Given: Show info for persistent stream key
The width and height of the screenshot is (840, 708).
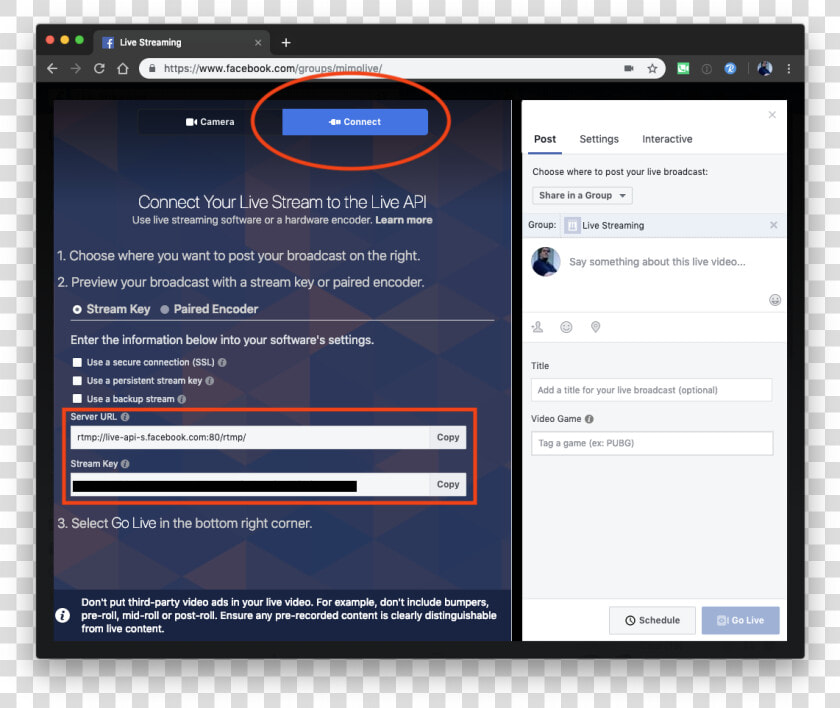Looking at the screenshot, I should point(209,381).
